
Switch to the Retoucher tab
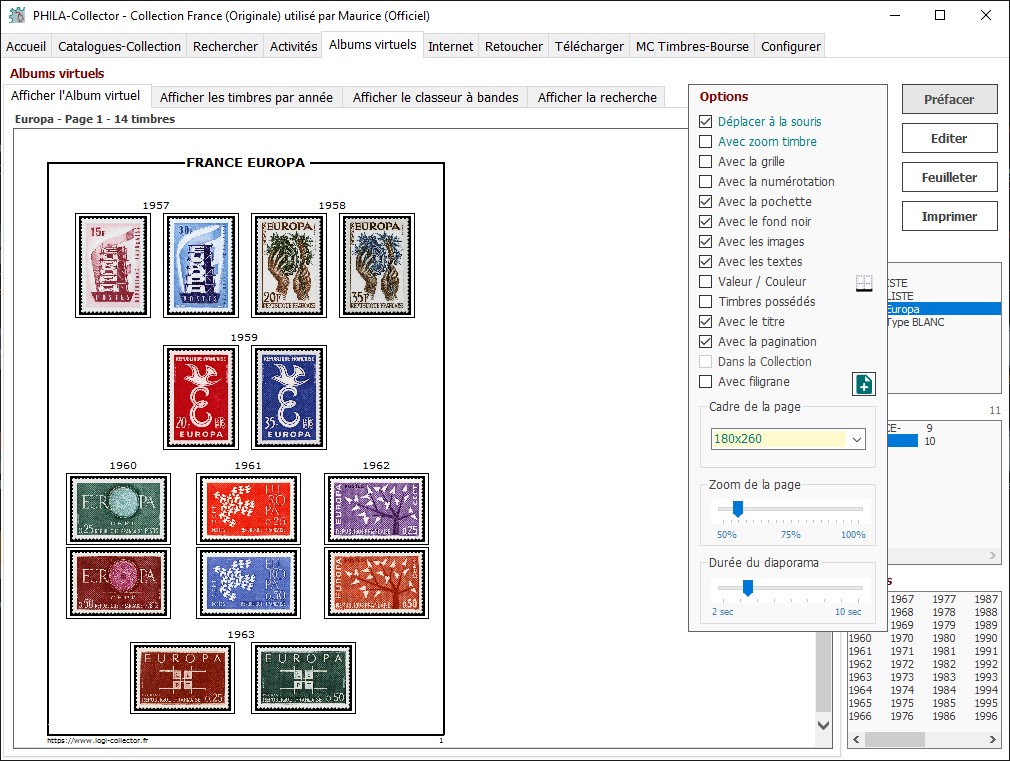tap(513, 46)
